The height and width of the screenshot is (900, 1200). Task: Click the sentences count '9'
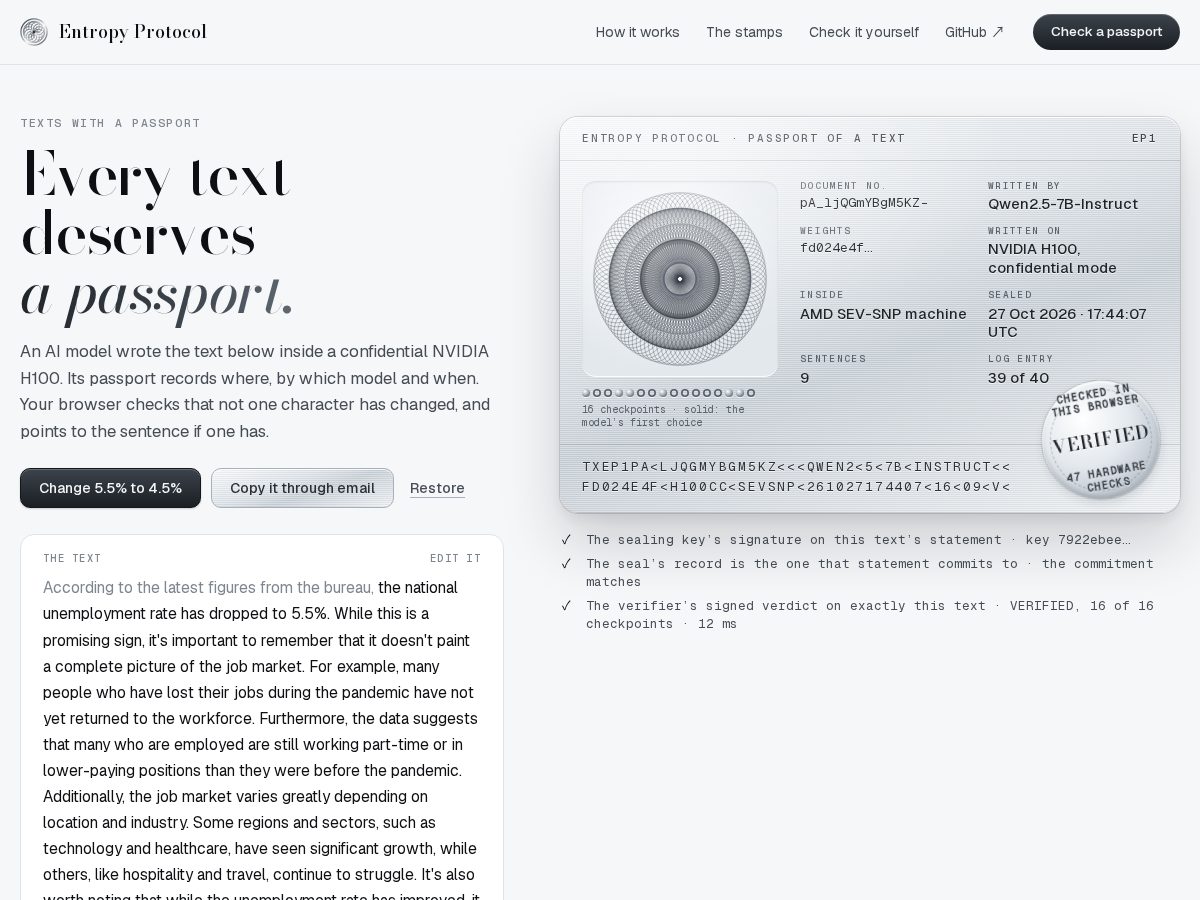click(805, 378)
